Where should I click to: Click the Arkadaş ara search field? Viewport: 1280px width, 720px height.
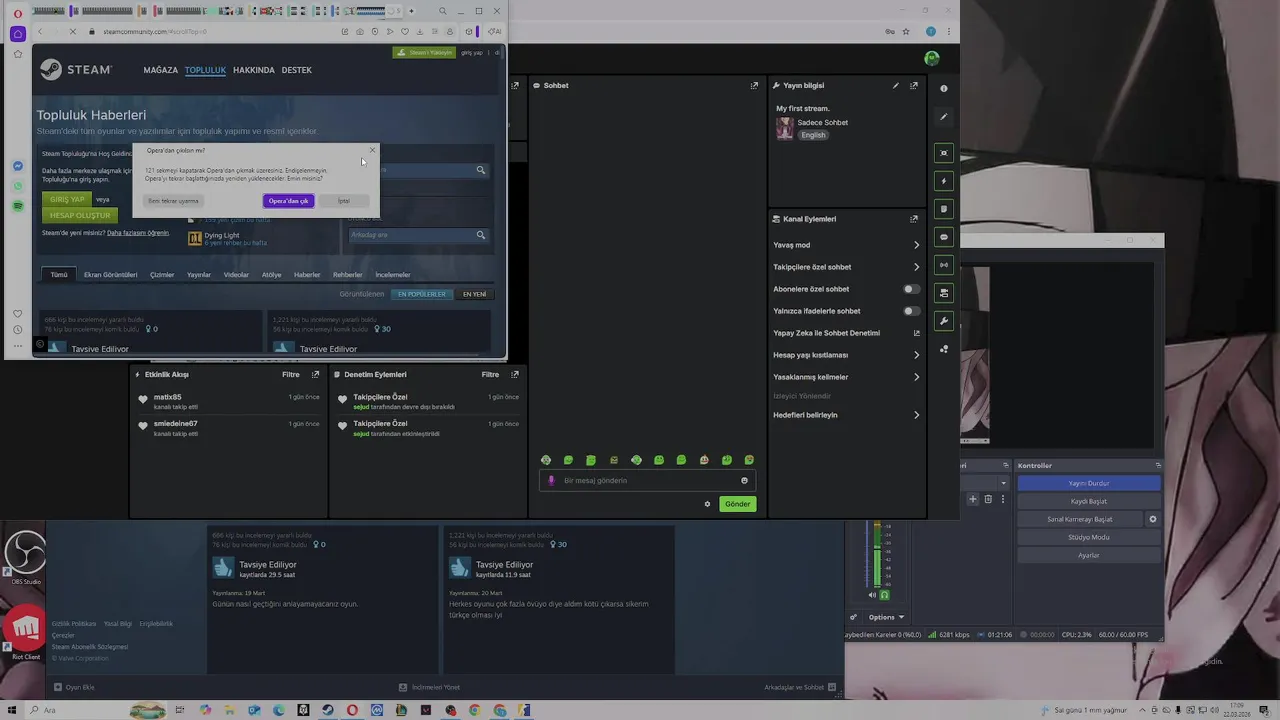point(418,235)
